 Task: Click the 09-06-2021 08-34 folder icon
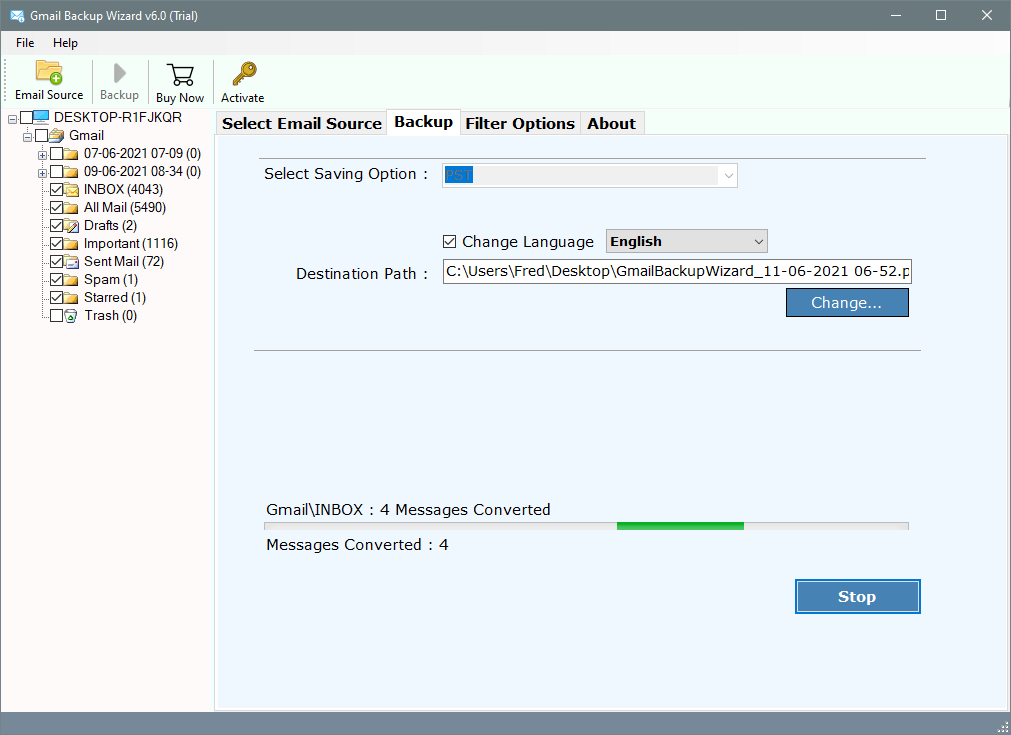tap(71, 172)
